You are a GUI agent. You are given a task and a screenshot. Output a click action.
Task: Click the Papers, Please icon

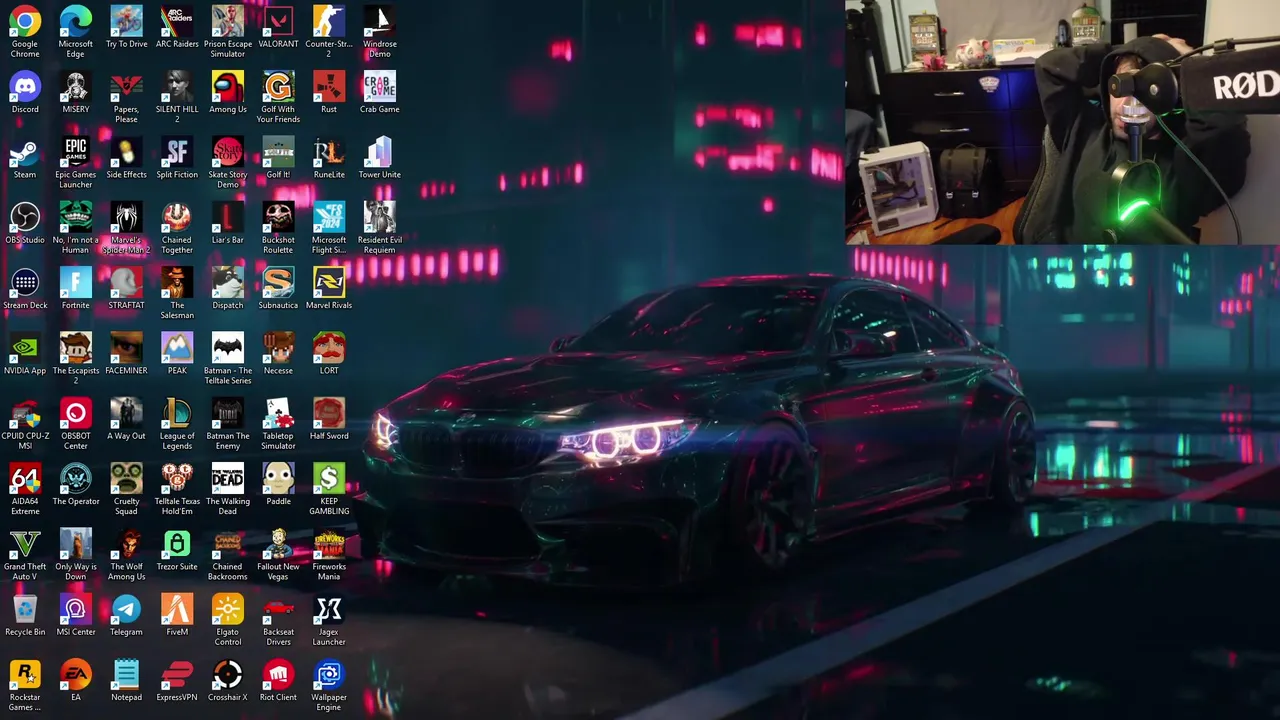[x=126, y=86]
